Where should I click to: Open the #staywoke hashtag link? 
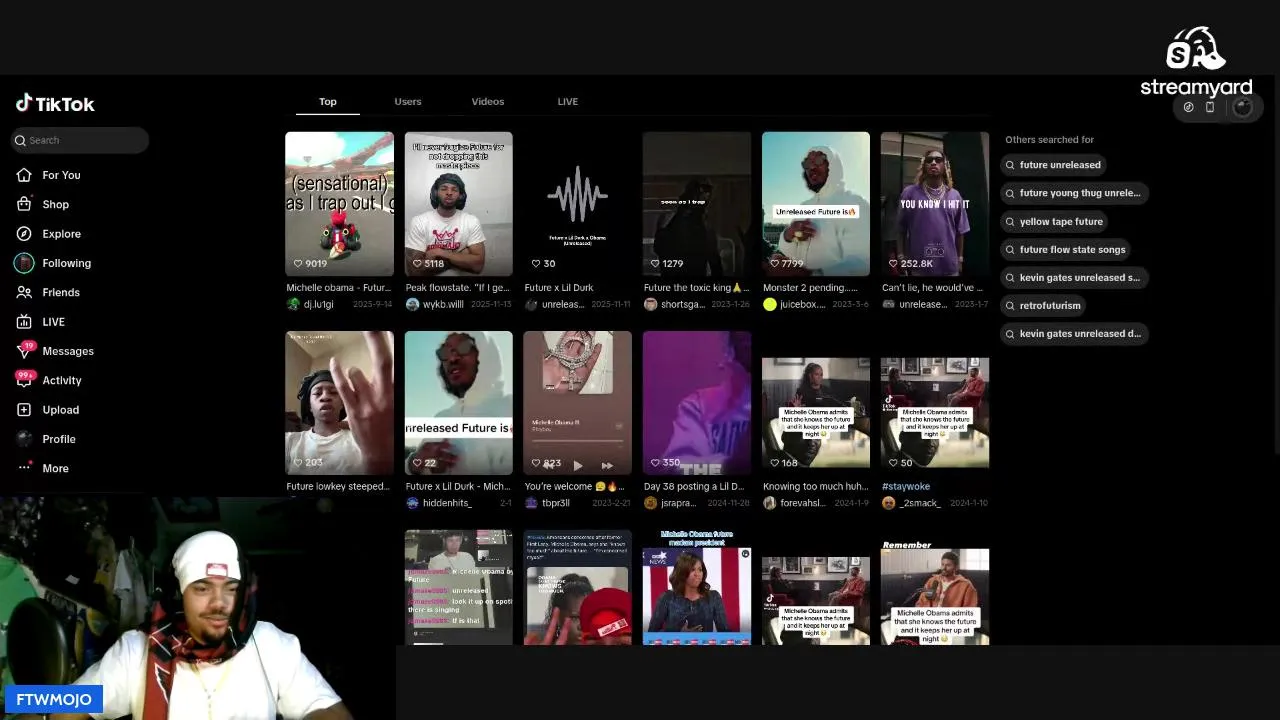pos(906,487)
